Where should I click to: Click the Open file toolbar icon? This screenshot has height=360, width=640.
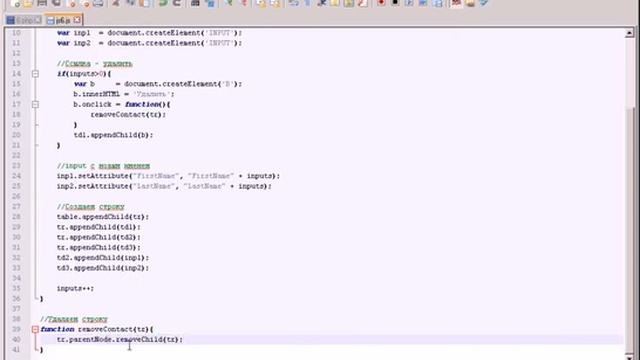point(28,3)
